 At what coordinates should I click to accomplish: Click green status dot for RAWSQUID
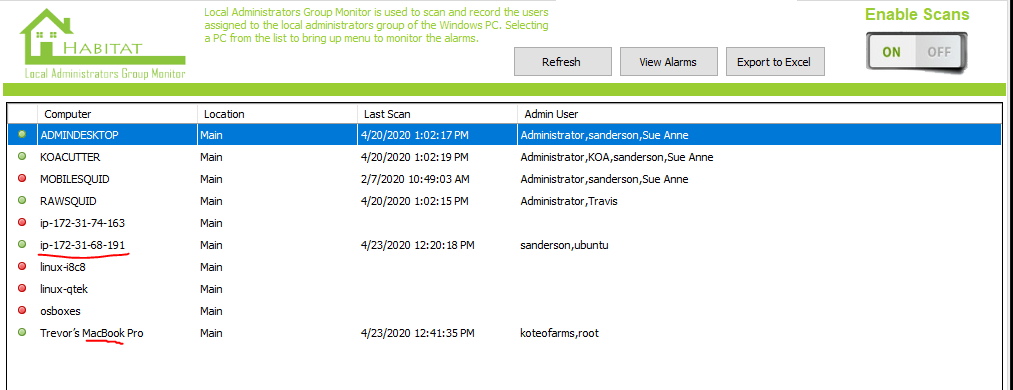23,200
